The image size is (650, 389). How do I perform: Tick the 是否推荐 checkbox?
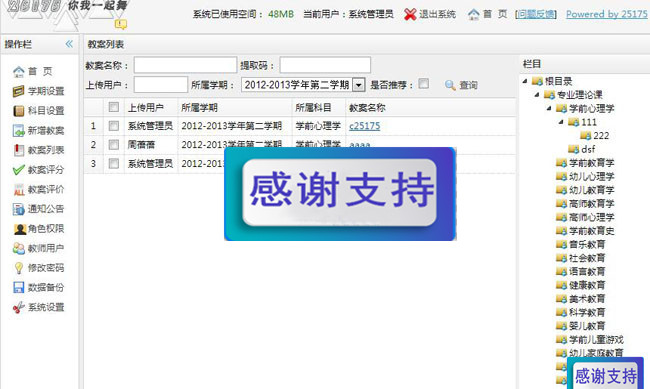(x=423, y=83)
